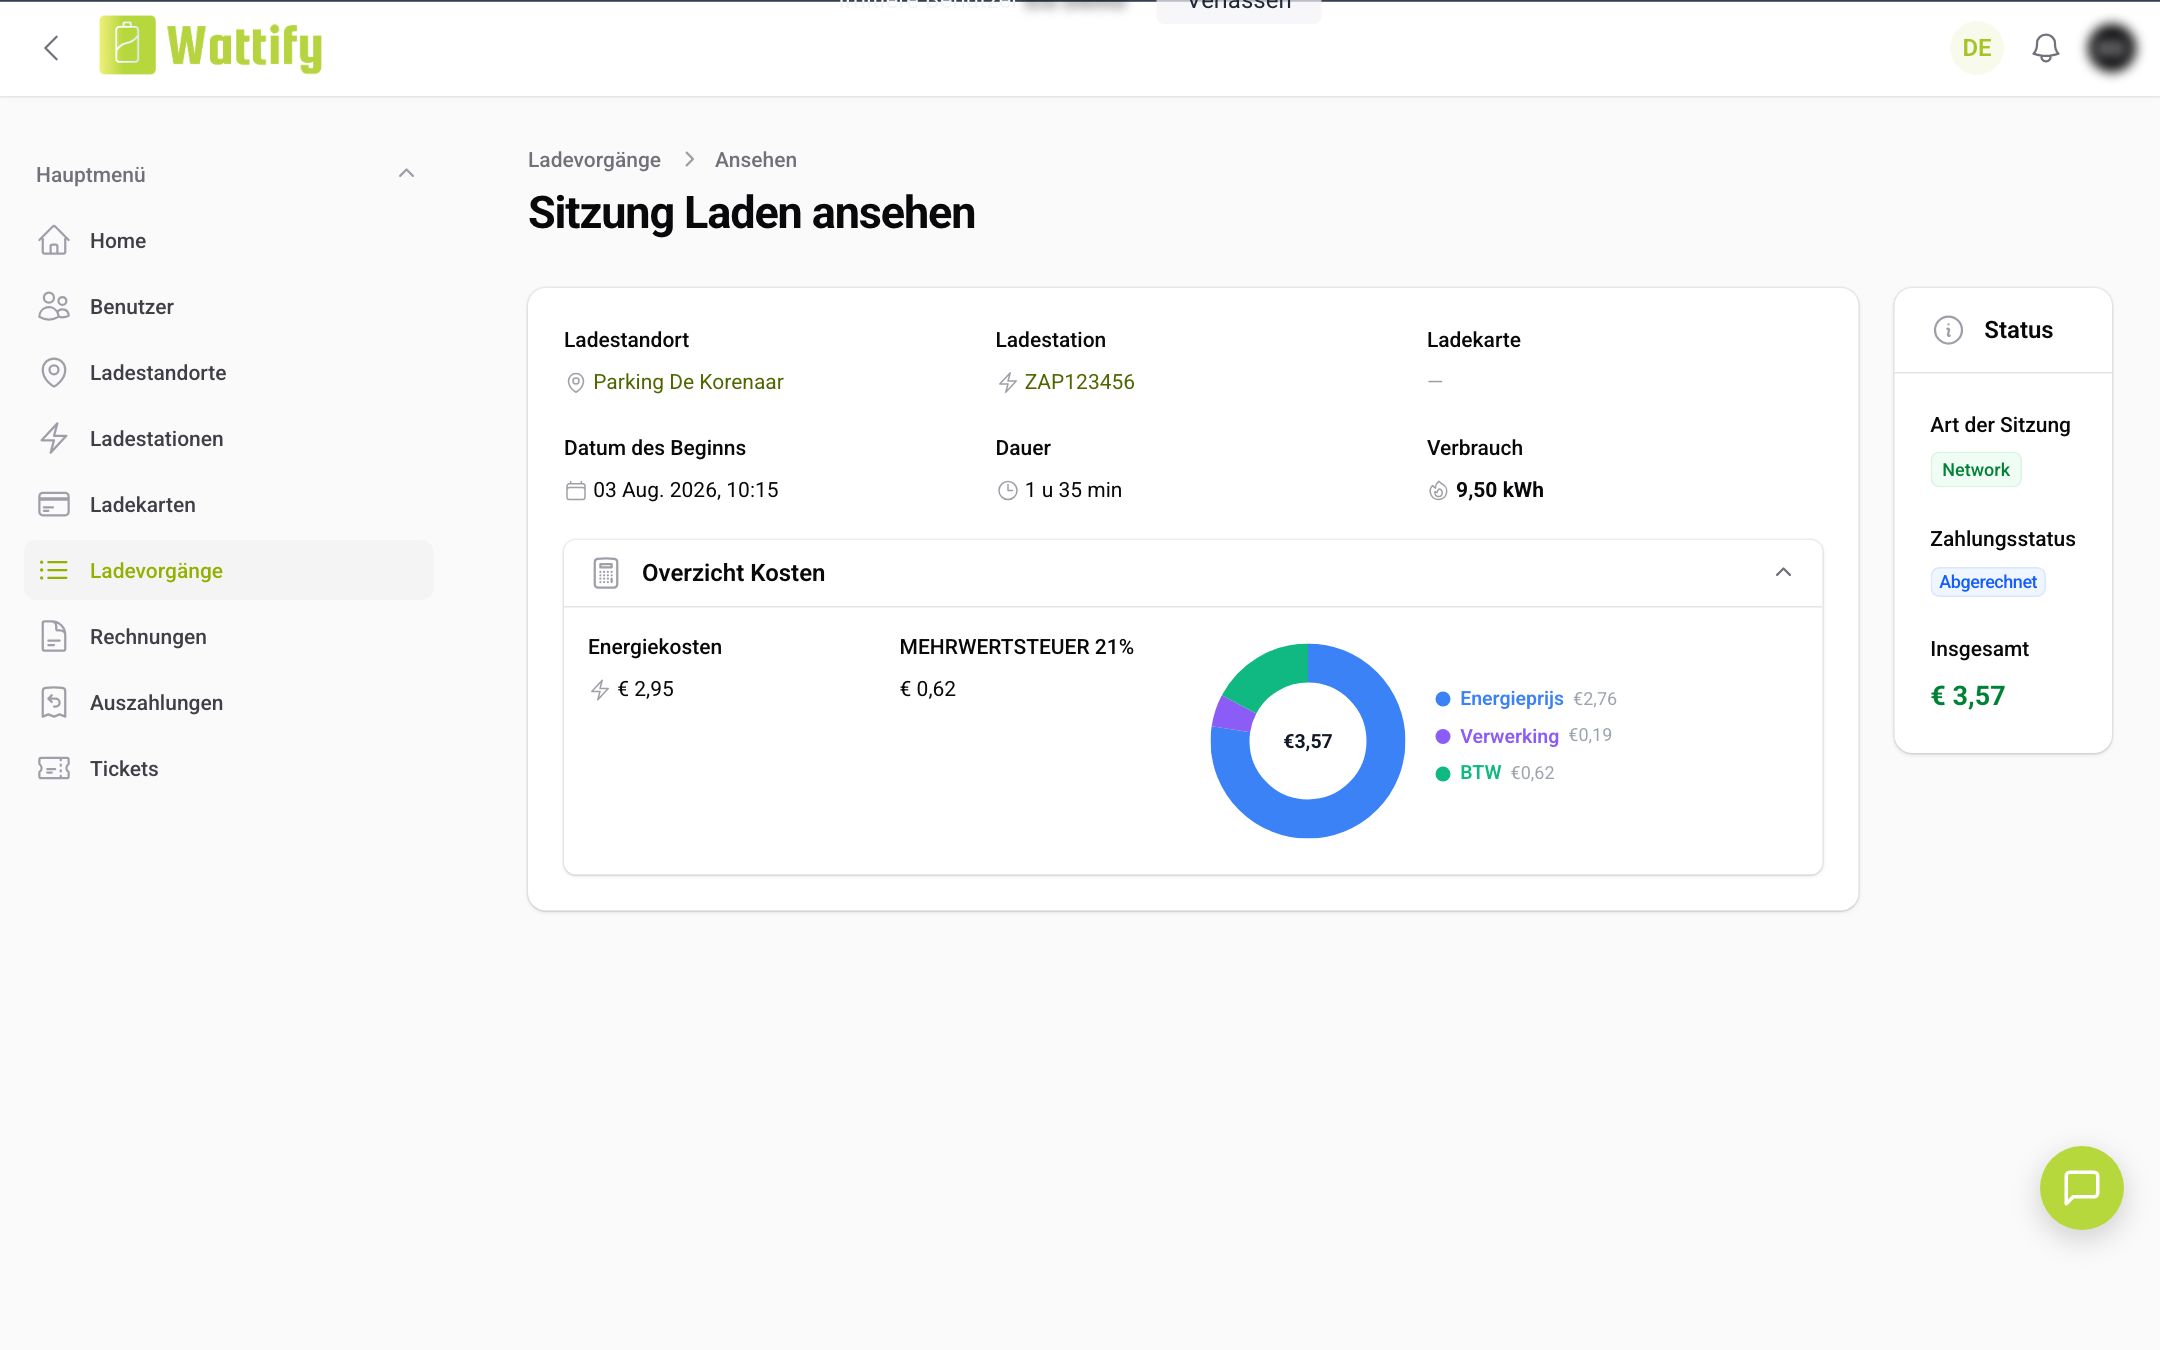Open the chat support button
This screenshot has width=2160, height=1350.
tap(2081, 1187)
